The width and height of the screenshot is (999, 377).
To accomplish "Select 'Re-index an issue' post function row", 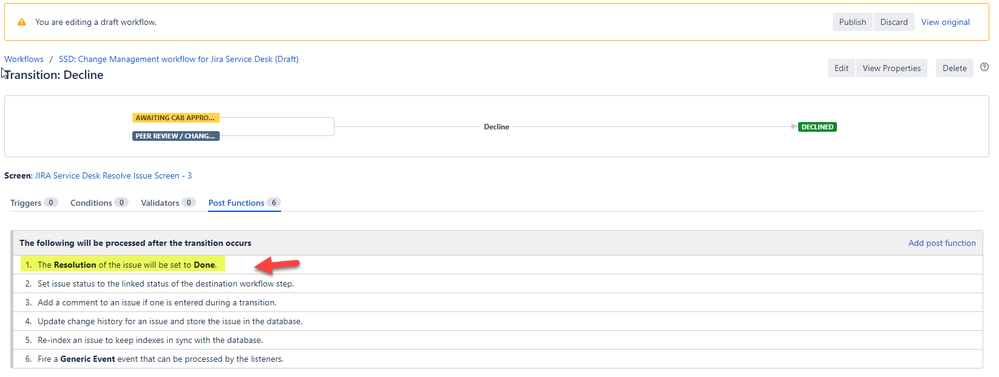I will [497, 339].
